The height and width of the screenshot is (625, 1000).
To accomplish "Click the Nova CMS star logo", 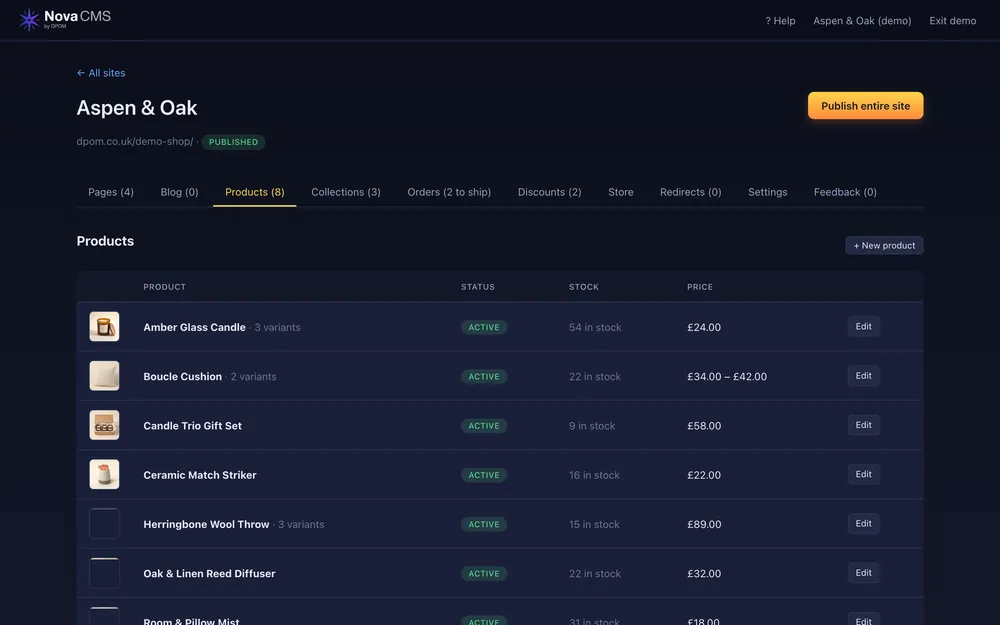I will point(29,20).
